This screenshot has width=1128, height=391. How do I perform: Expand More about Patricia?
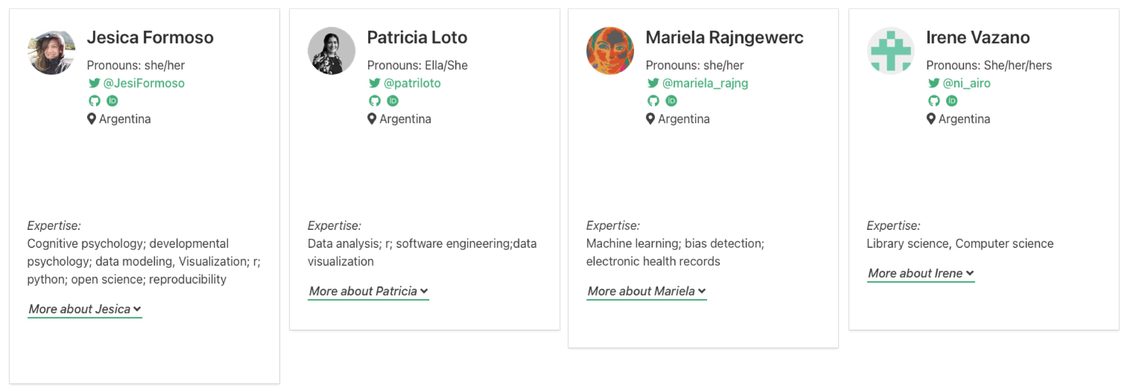[x=368, y=291]
